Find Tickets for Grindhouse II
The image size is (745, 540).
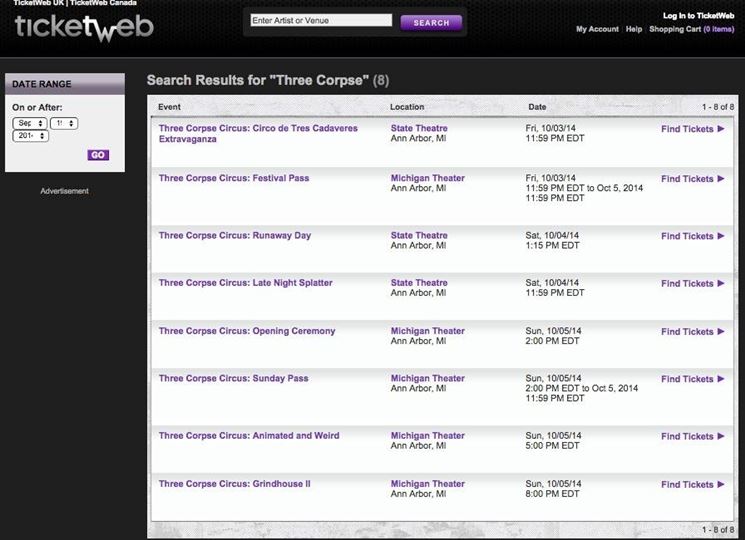tap(692, 485)
